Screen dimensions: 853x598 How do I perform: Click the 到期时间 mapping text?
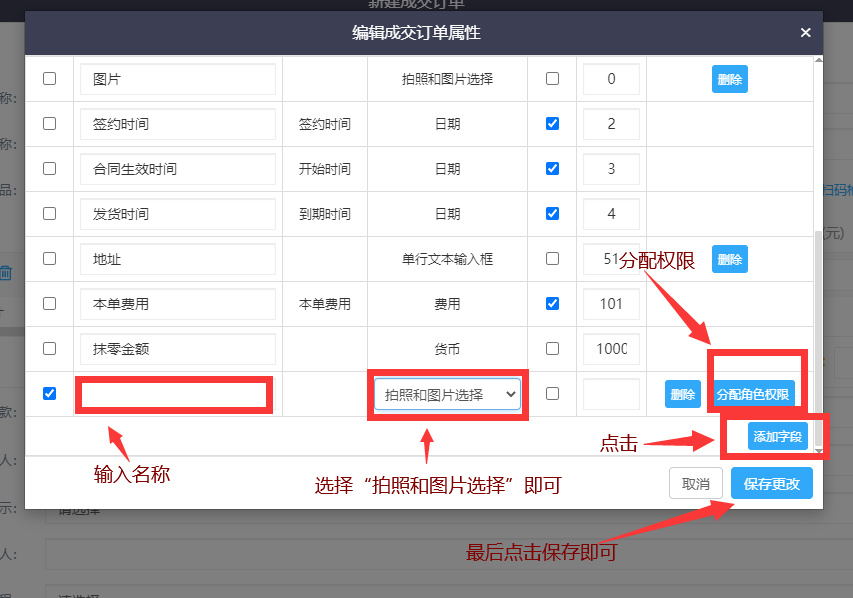coord(325,214)
